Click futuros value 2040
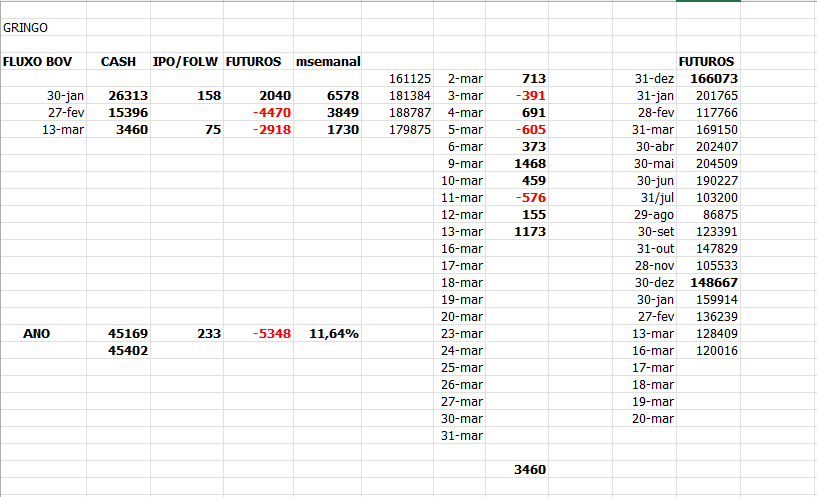Viewport: 817px width, 497px height. tap(258, 96)
